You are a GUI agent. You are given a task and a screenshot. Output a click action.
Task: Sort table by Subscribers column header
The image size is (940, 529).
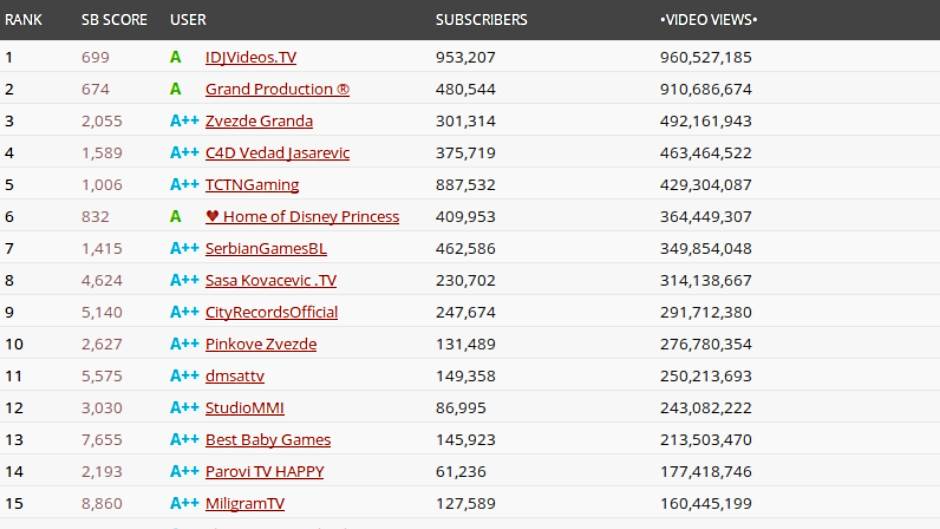click(481, 20)
